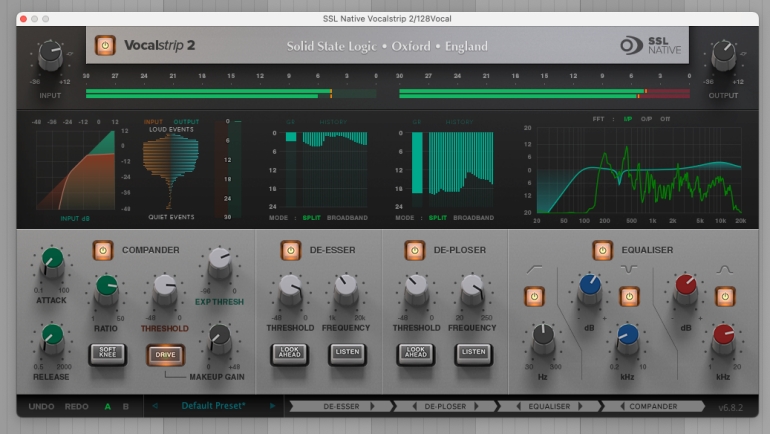Set De-Esser mode to Broadband
770x434 pixels.
(347, 217)
